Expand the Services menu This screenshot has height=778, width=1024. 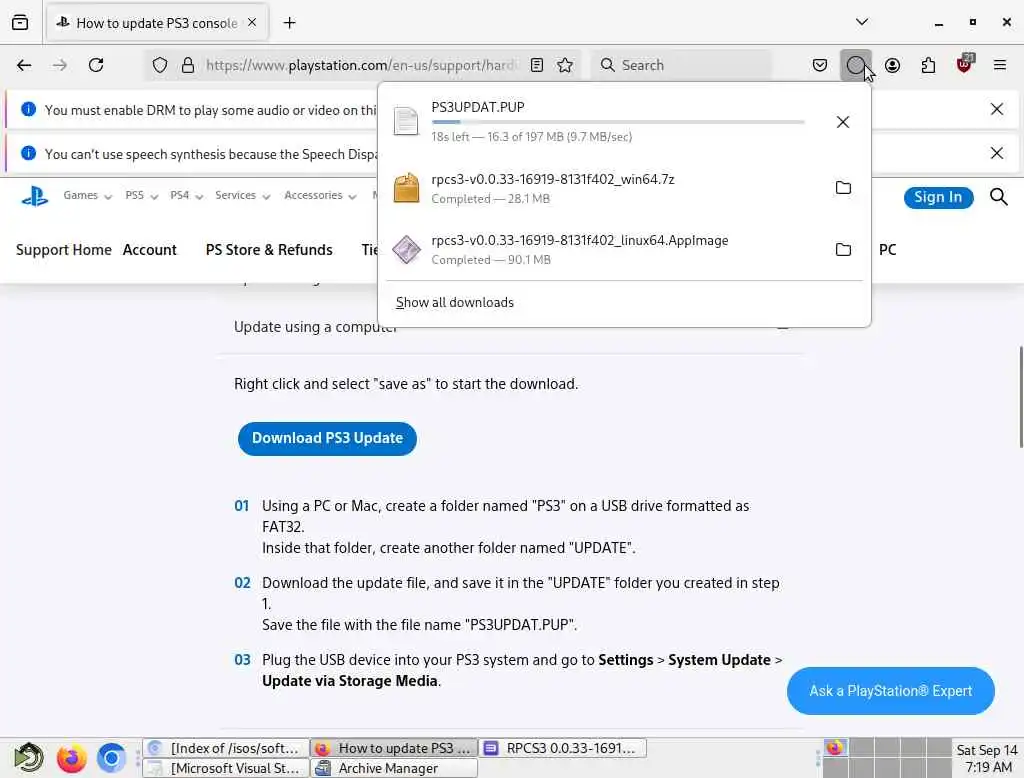(242, 195)
